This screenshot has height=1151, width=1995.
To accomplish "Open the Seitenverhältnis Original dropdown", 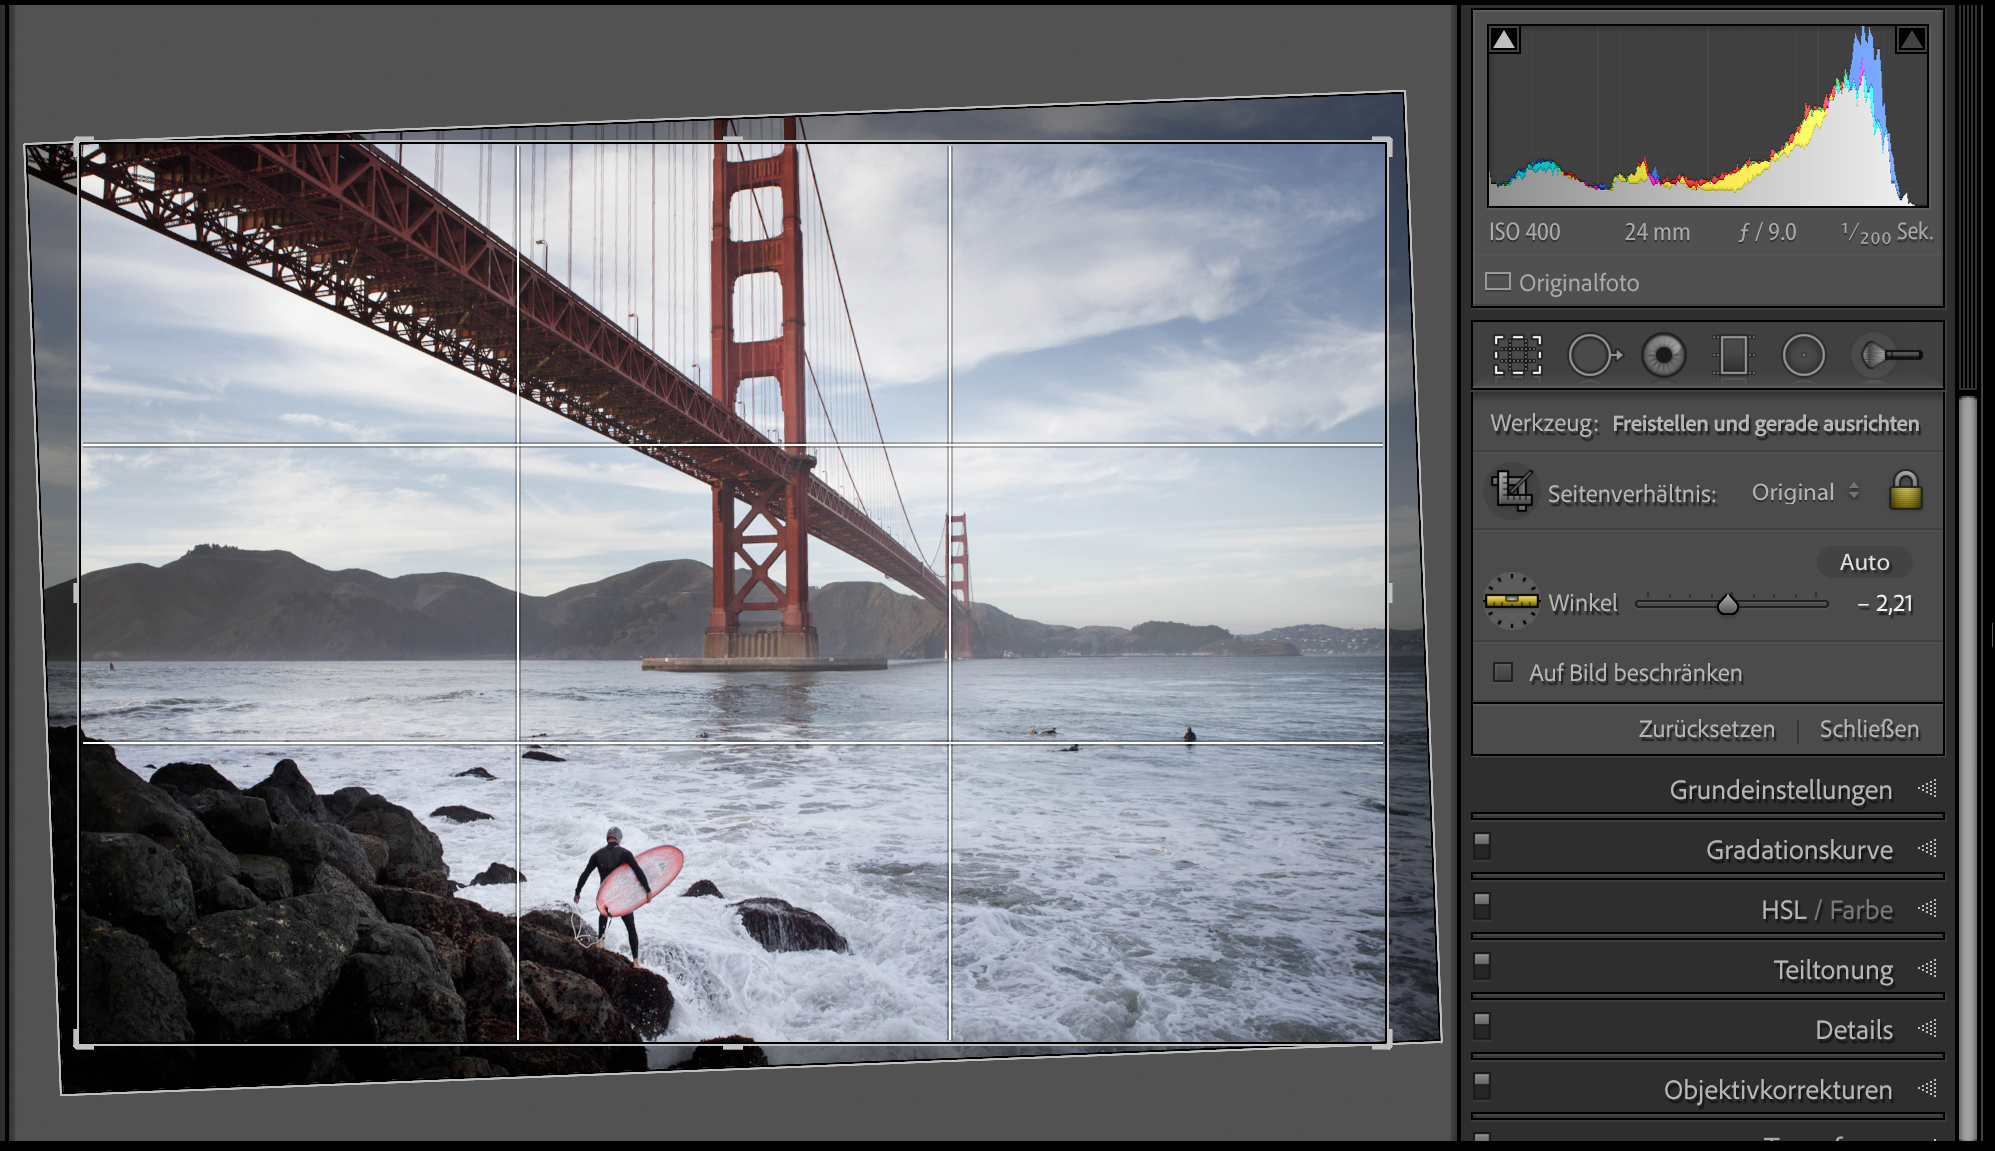I will (1805, 492).
